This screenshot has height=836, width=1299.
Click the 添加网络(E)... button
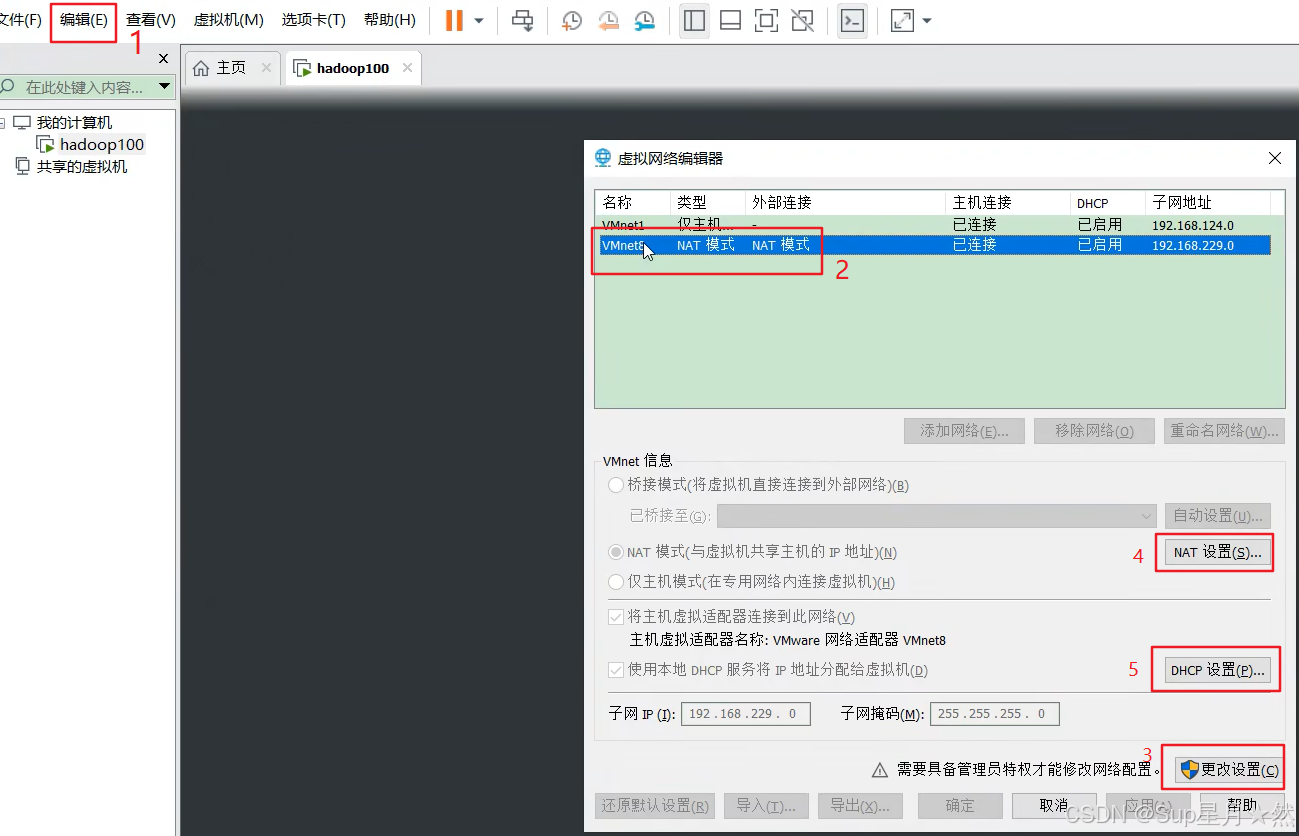click(964, 431)
